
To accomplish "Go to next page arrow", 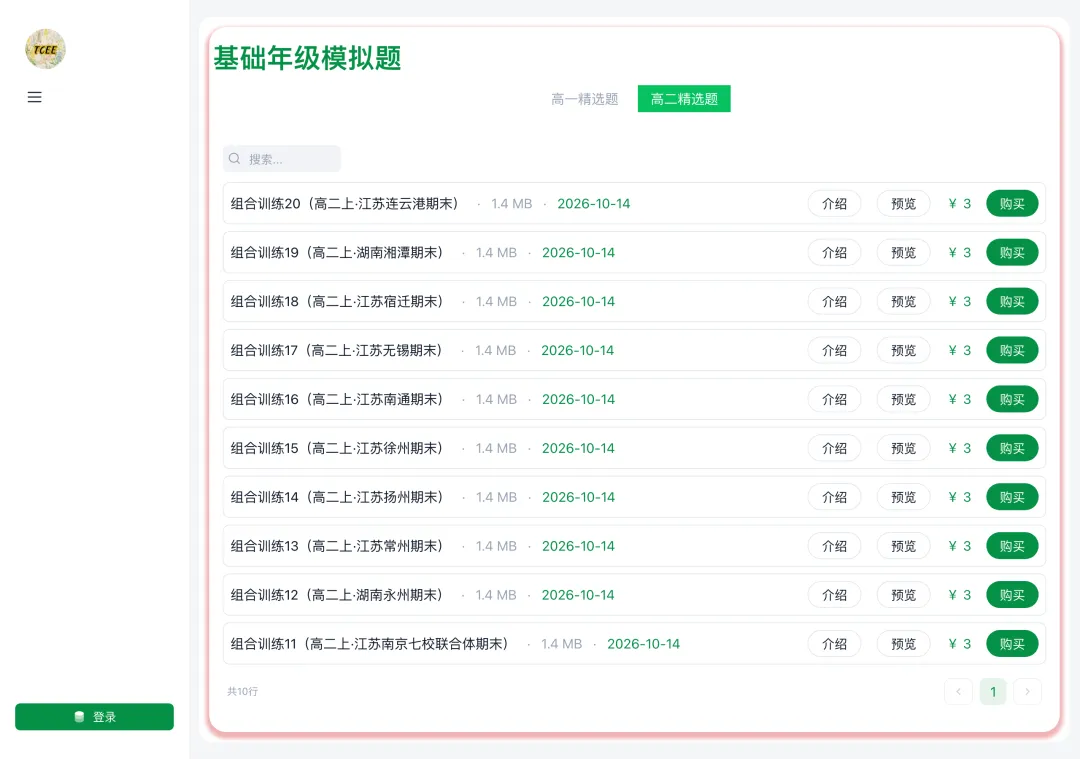I will coord(1027,692).
